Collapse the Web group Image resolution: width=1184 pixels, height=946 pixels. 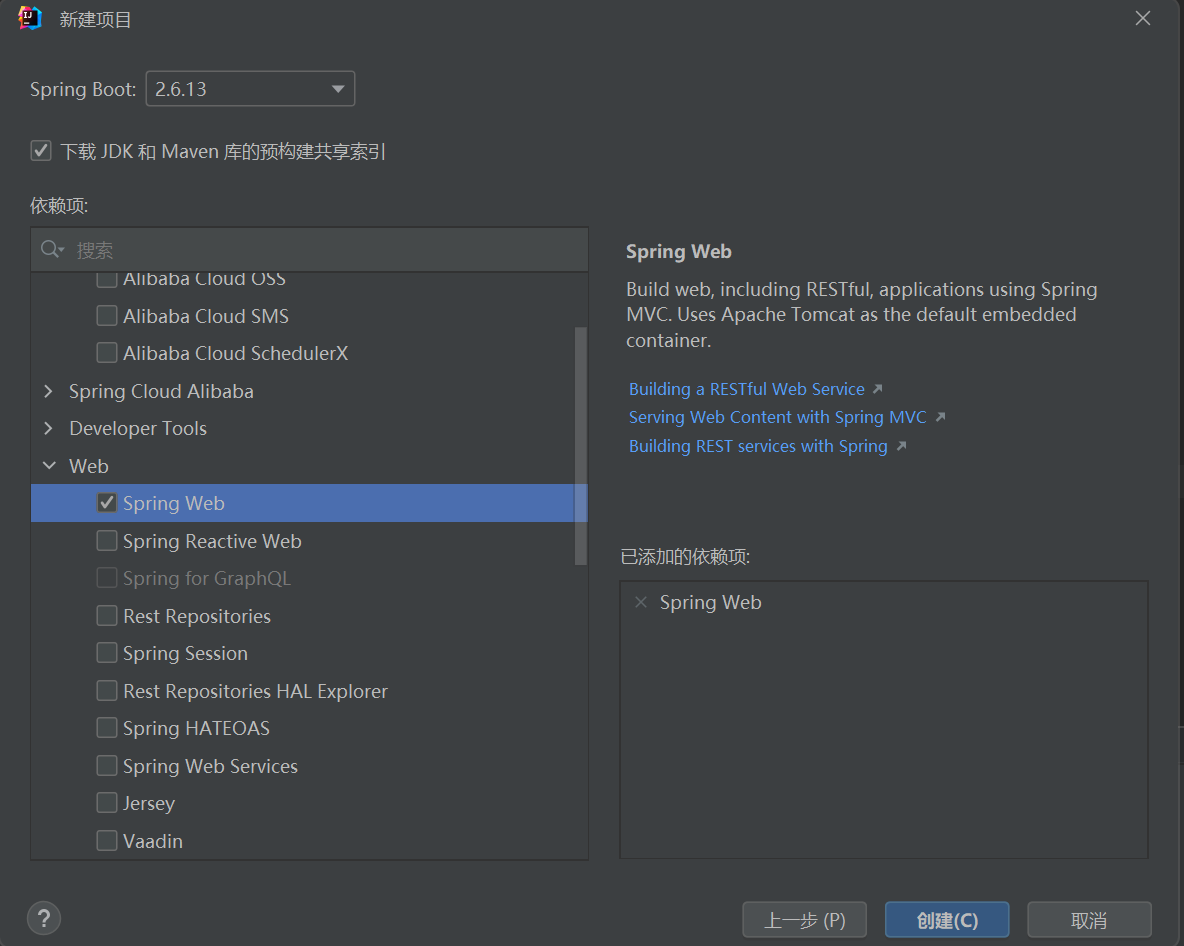coord(49,466)
